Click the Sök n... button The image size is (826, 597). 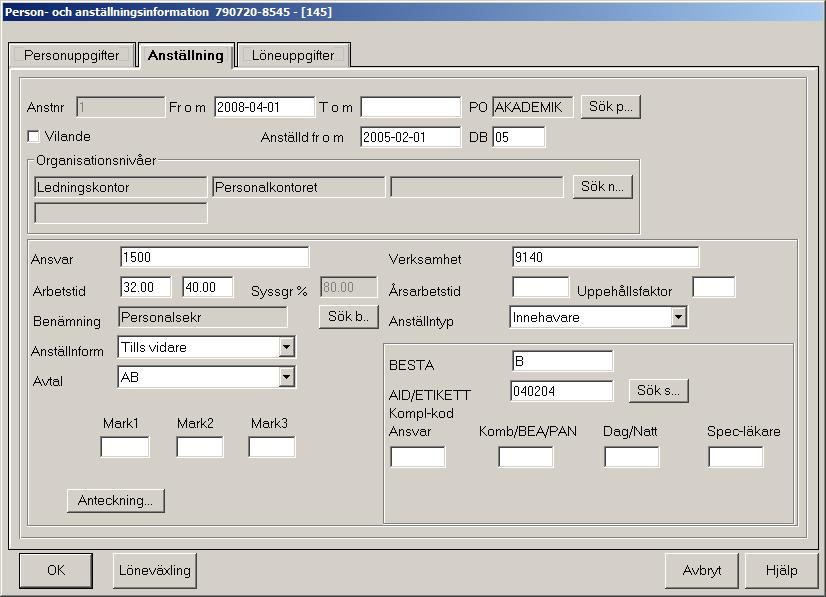603,187
